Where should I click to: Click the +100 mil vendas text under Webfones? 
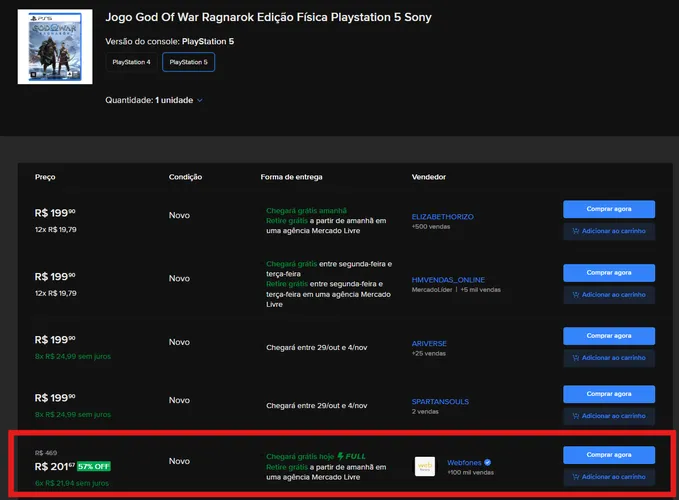tap(470, 473)
